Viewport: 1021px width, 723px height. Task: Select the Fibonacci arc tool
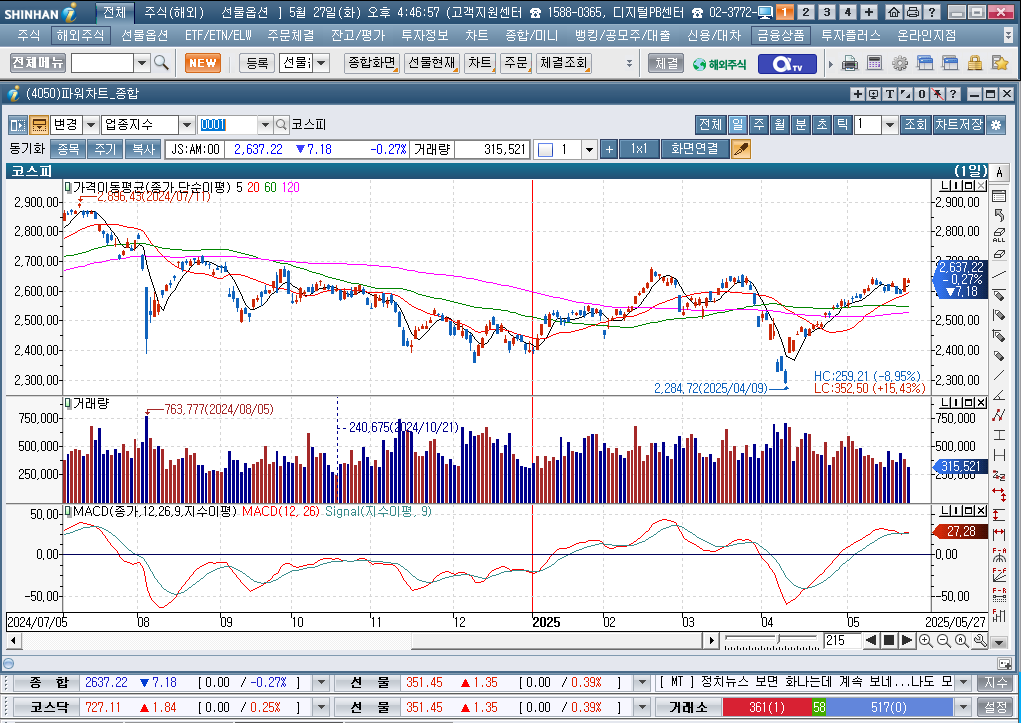click(x=999, y=554)
